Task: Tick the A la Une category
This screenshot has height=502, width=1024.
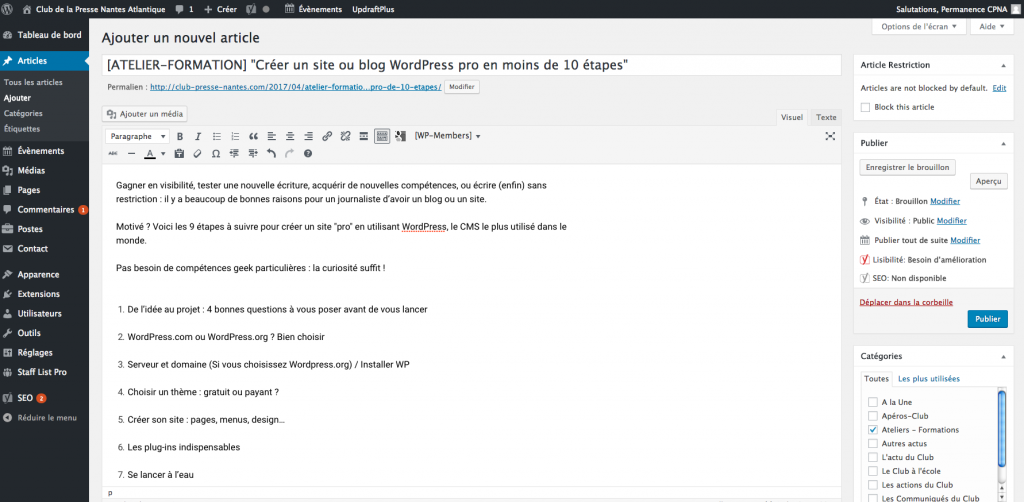Action: click(x=873, y=402)
